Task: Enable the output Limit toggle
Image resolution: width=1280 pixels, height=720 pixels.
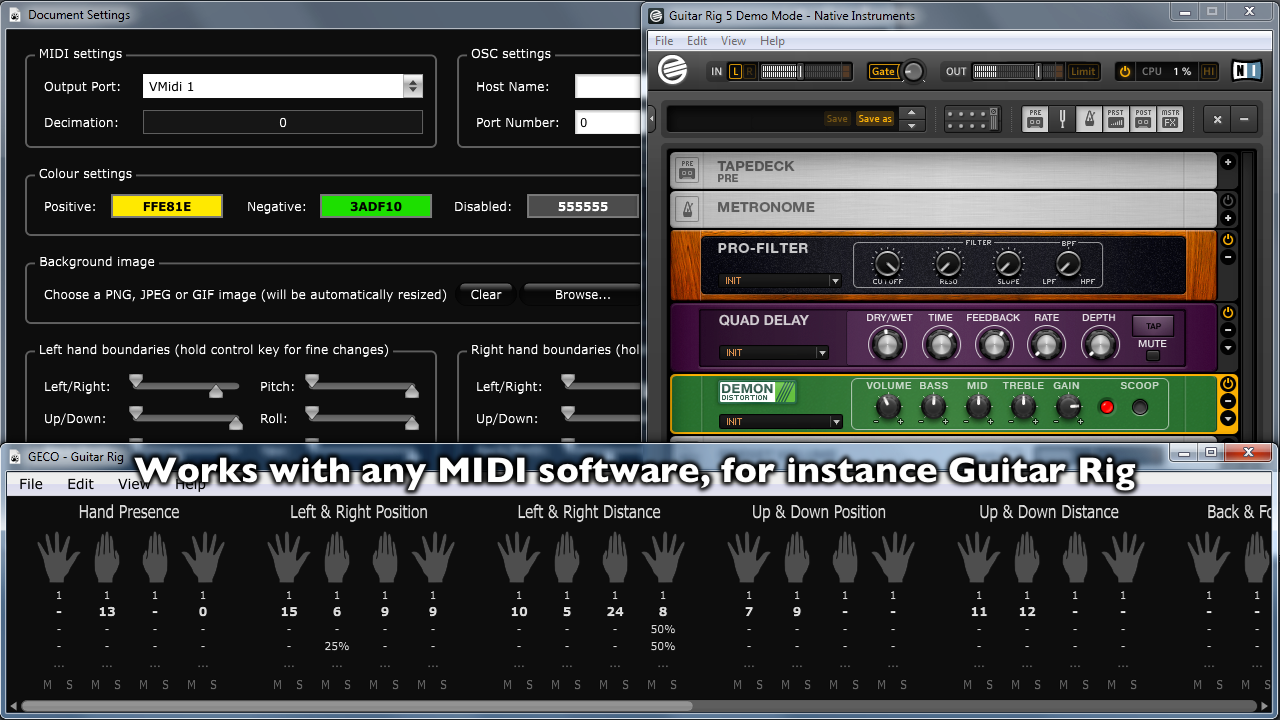Action: point(1083,72)
